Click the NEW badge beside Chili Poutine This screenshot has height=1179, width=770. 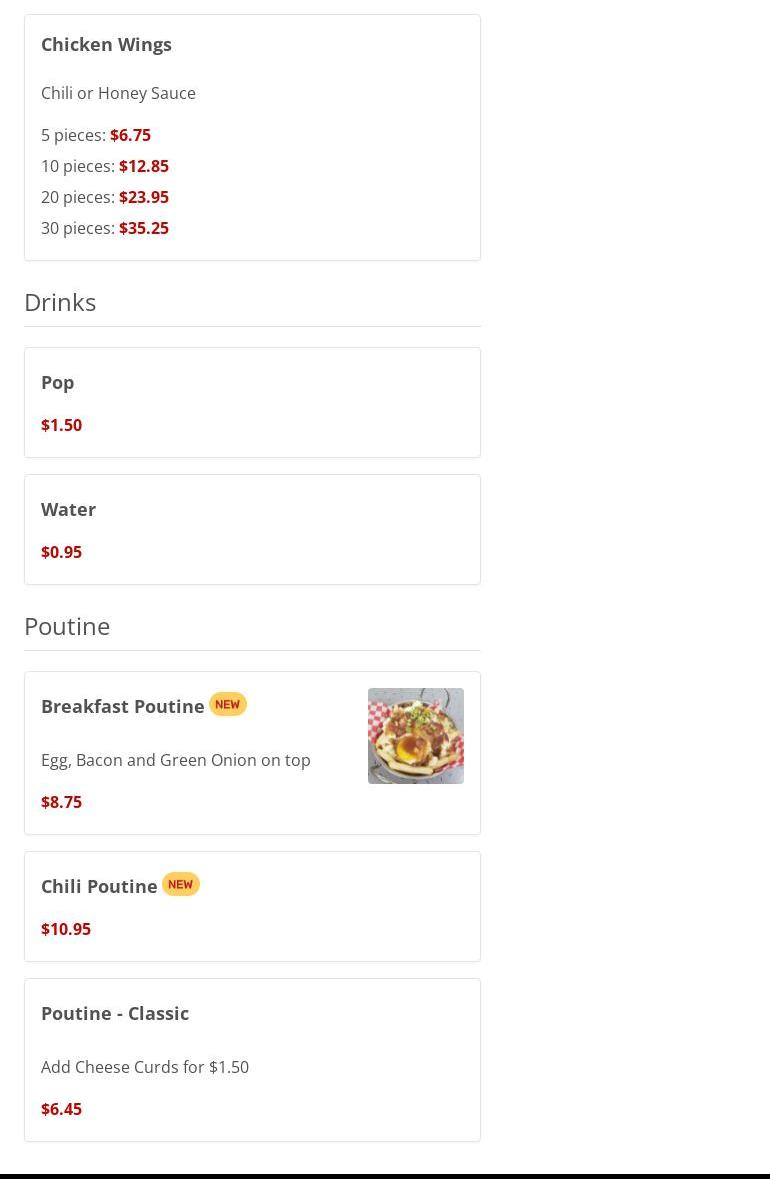coord(181,884)
